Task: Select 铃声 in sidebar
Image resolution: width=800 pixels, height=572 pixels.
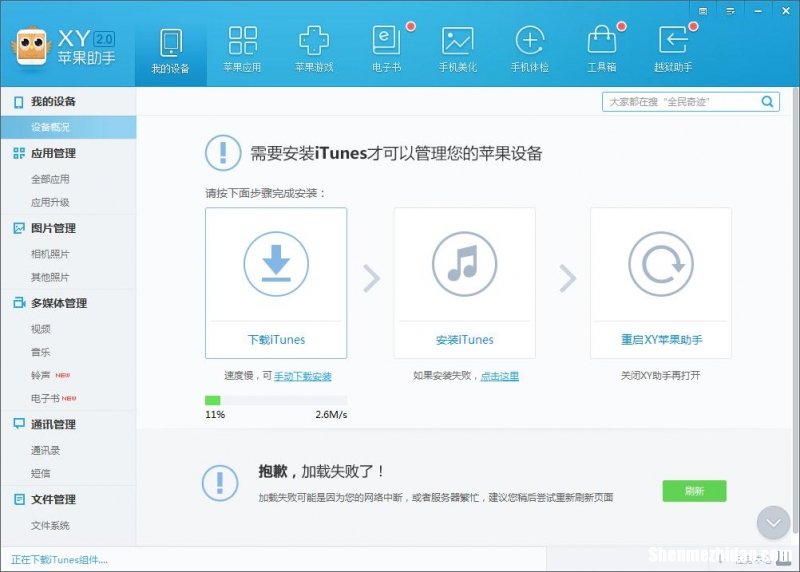Action: (x=41, y=376)
